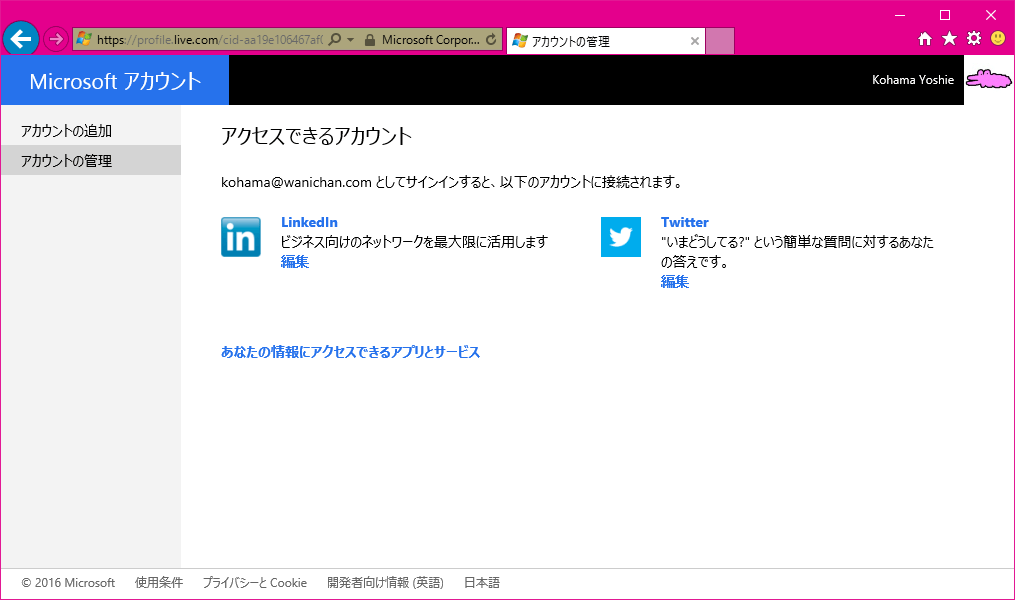Open あなたの情報にアクセスできるアプリとサービス link
This screenshot has height=600, width=1015.
pos(350,352)
